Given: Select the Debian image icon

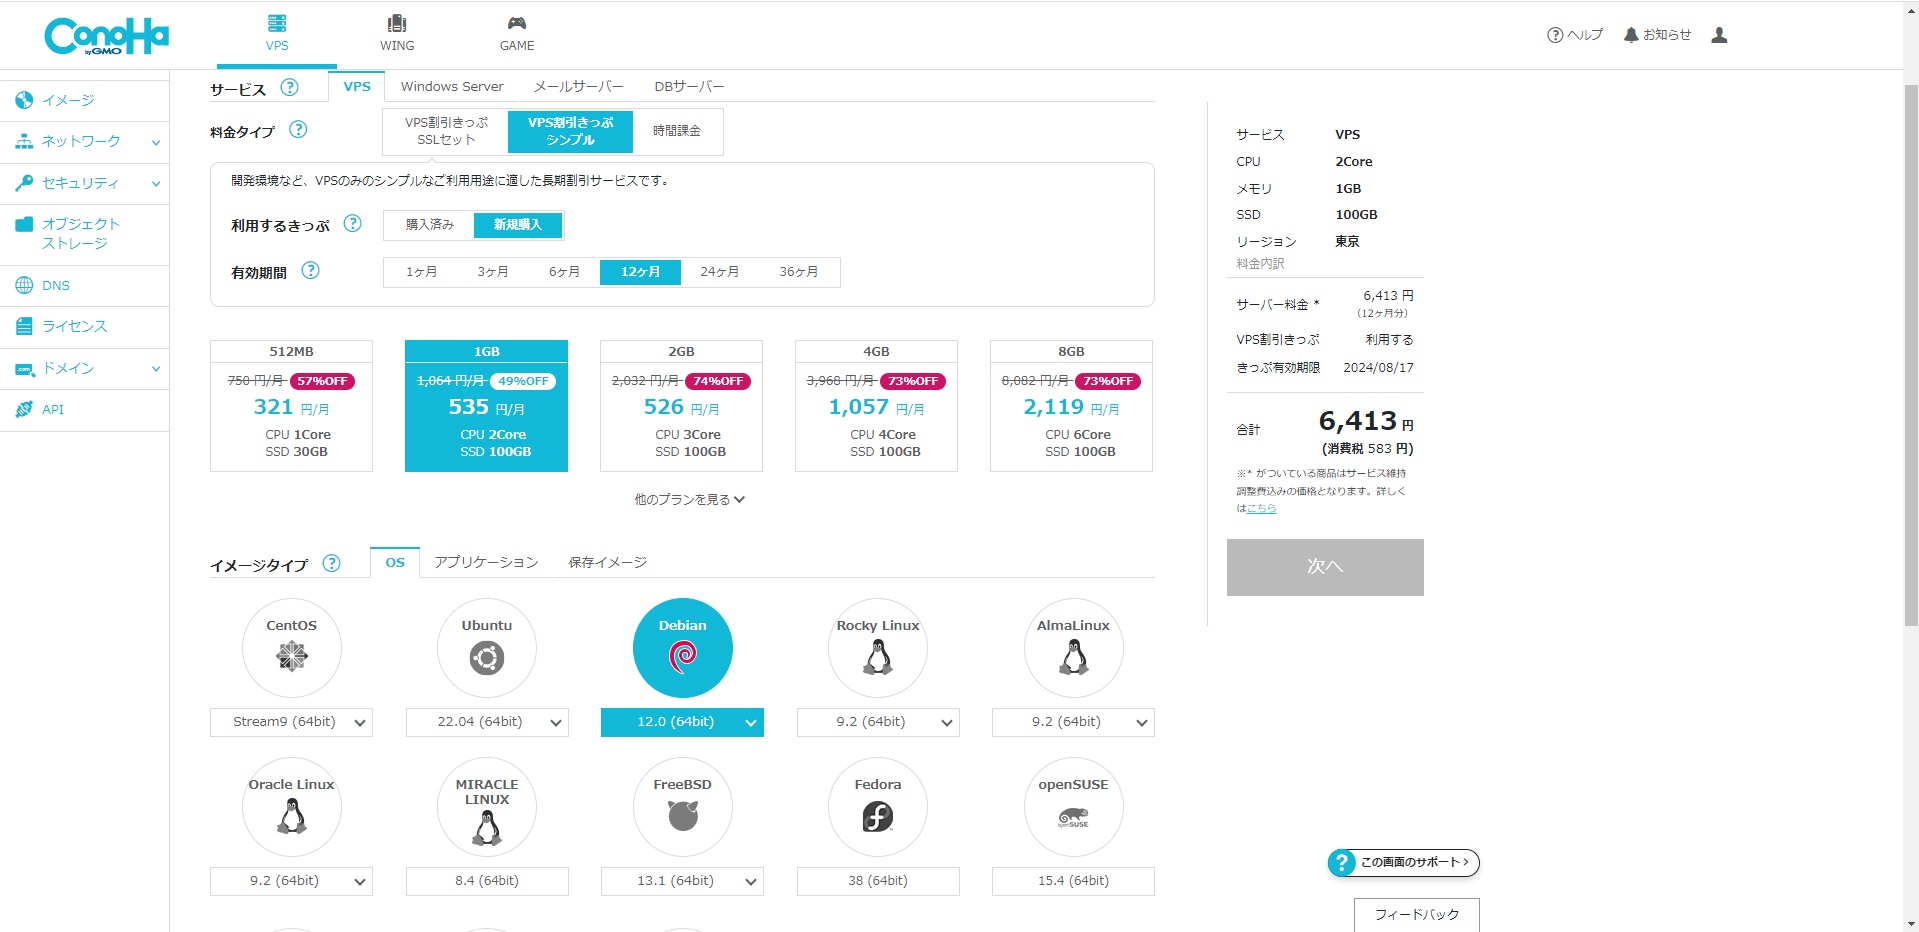Looking at the screenshot, I should [x=683, y=648].
